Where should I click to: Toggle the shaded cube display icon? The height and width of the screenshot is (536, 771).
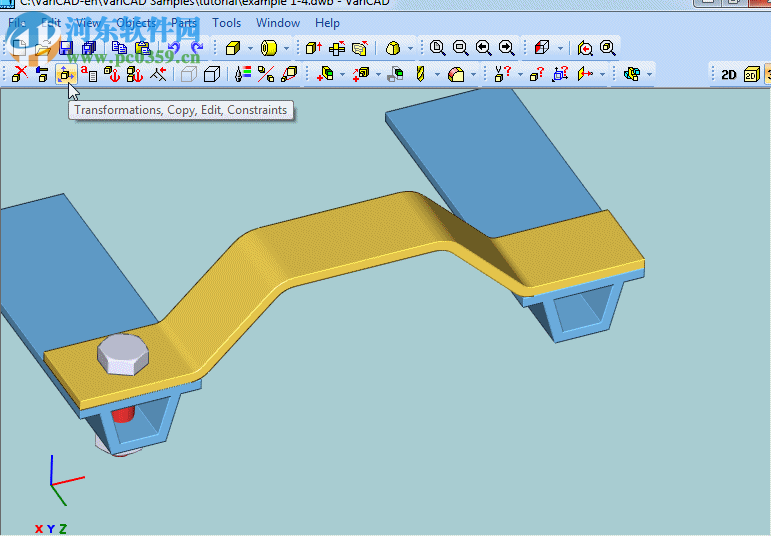tap(212, 74)
